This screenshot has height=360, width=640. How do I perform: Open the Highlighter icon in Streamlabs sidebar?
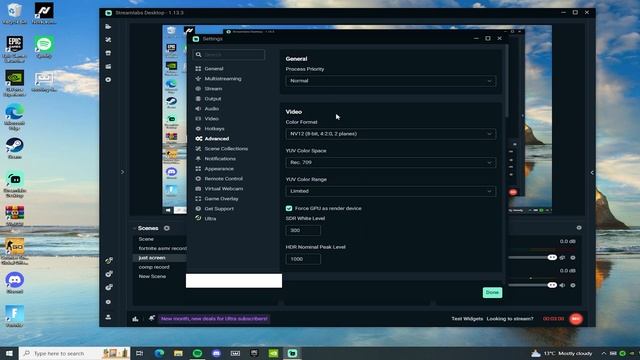pos(108,66)
